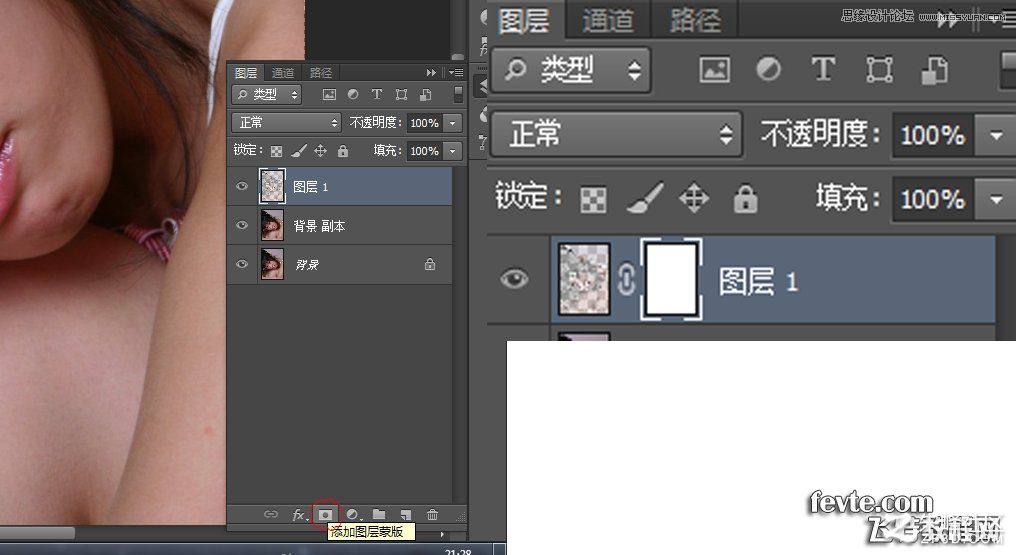Click the T type filter icon in small panel
This screenshot has height=555, width=1016.
click(x=376, y=94)
